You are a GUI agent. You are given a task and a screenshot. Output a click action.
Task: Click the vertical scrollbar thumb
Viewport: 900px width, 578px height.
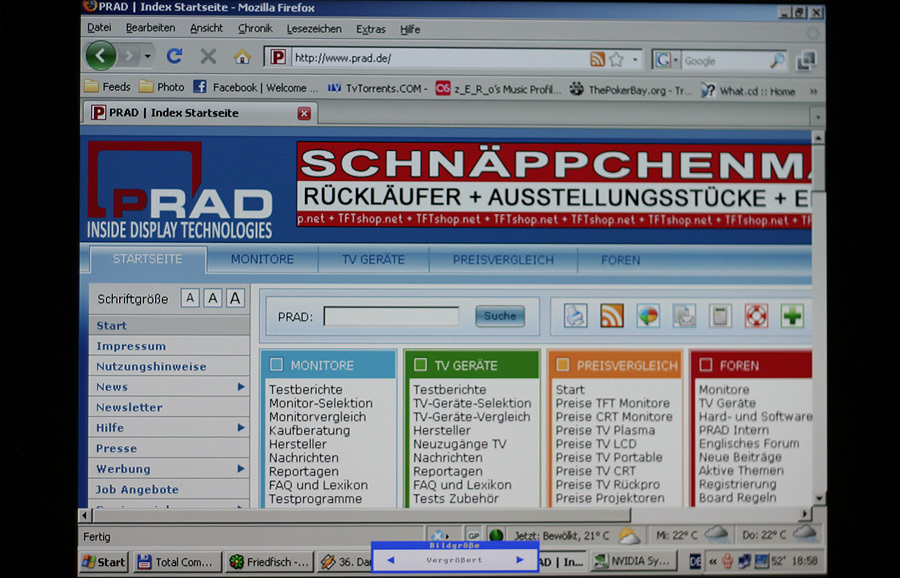coord(818,169)
